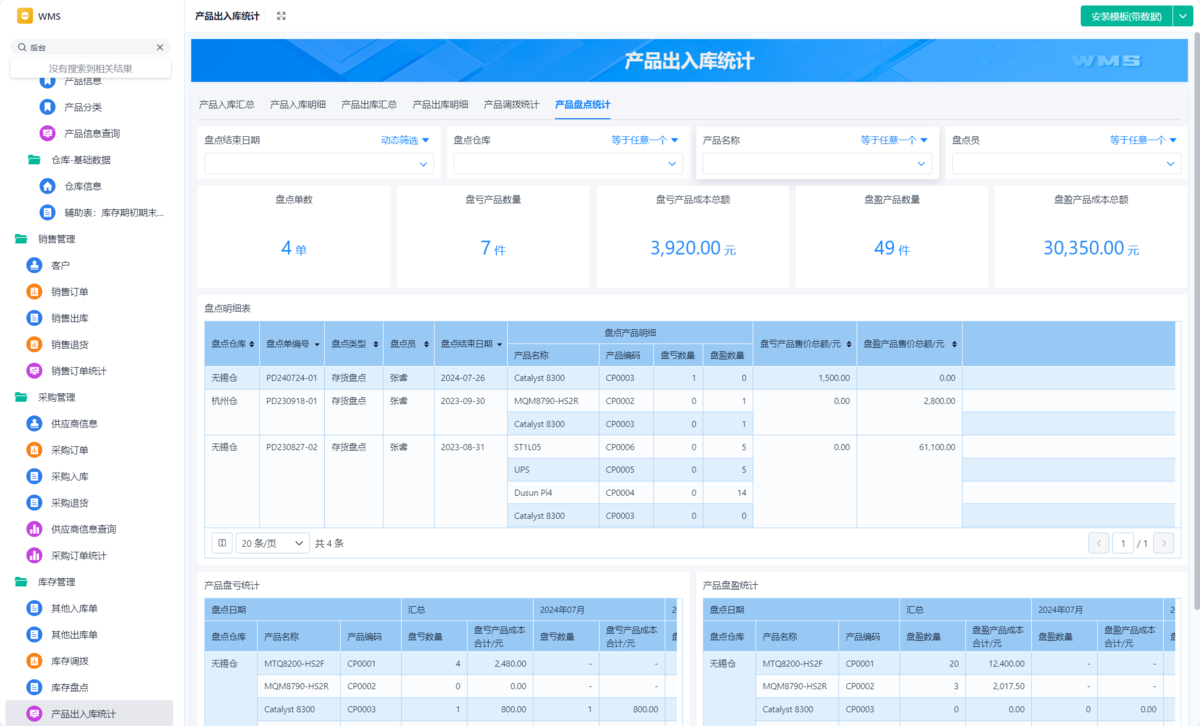1200x726 pixels.
Task: Switch to the 产品出库明细 tab
Action: click(440, 104)
